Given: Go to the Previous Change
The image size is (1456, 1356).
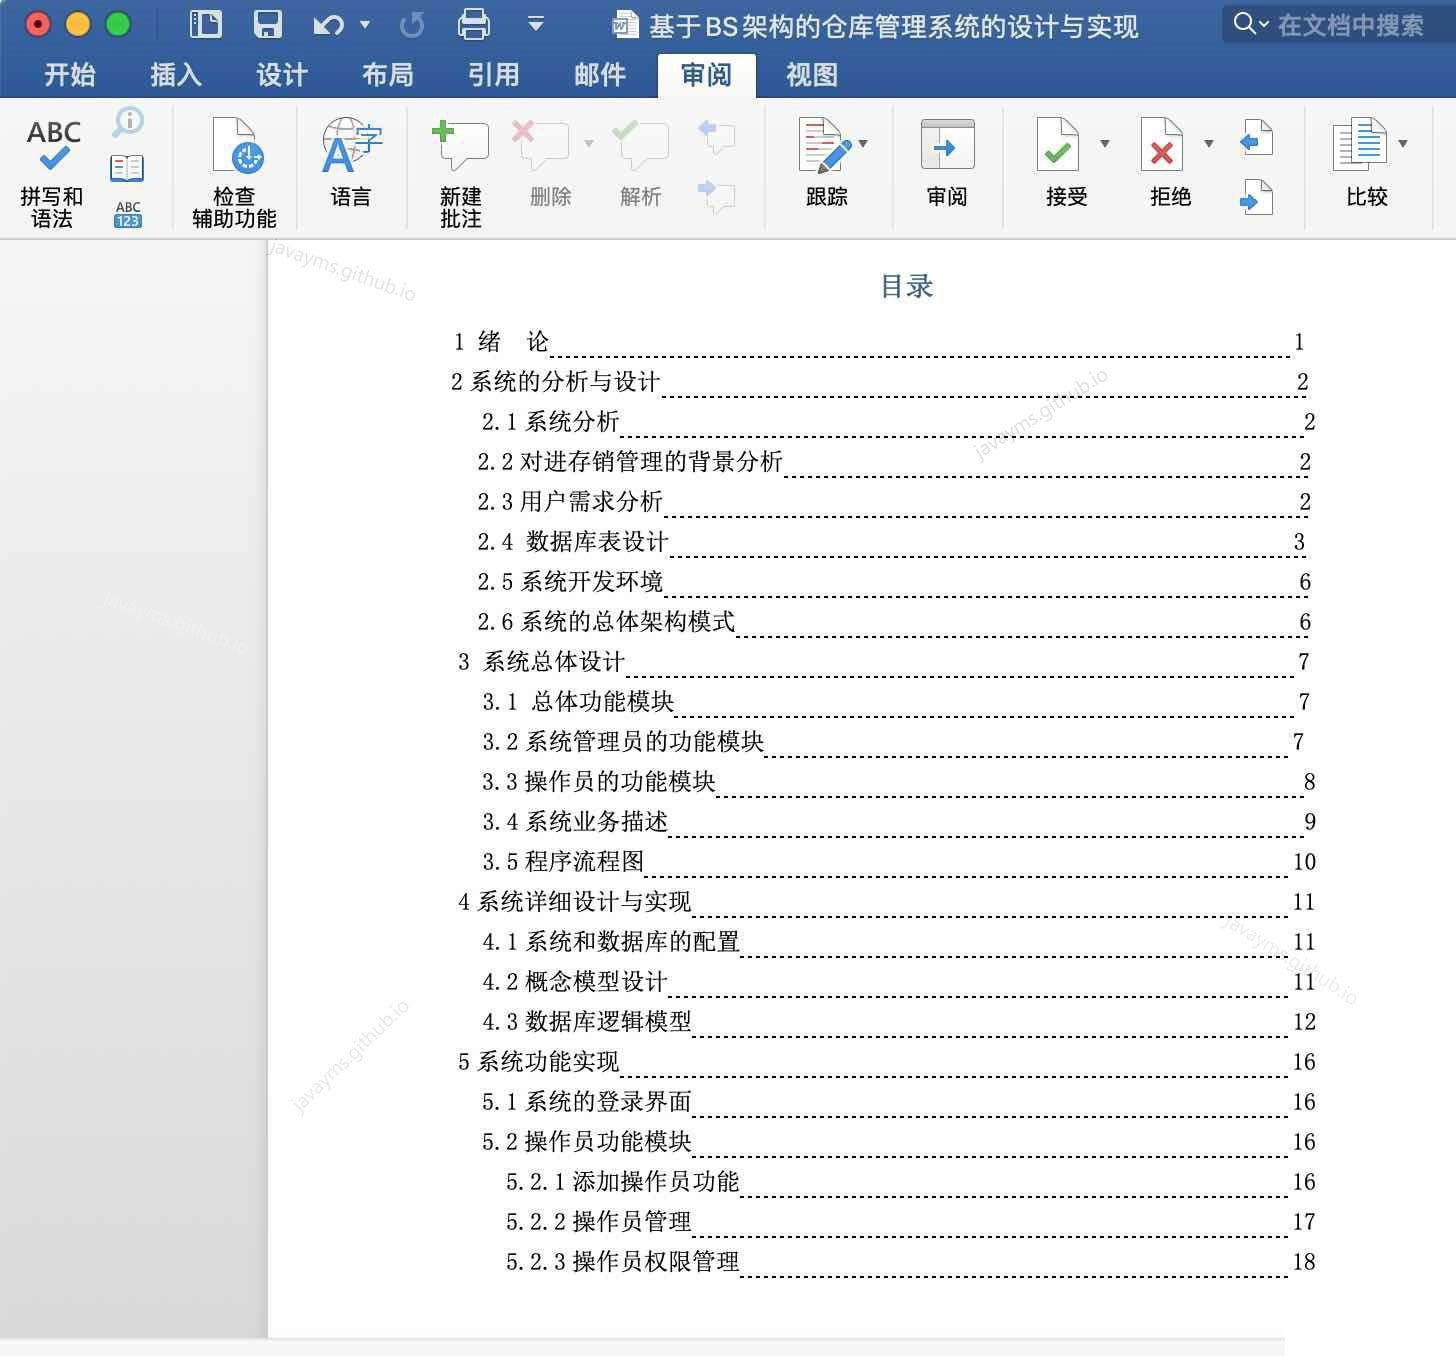Looking at the screenshot, I should [x=1256, y=138].
